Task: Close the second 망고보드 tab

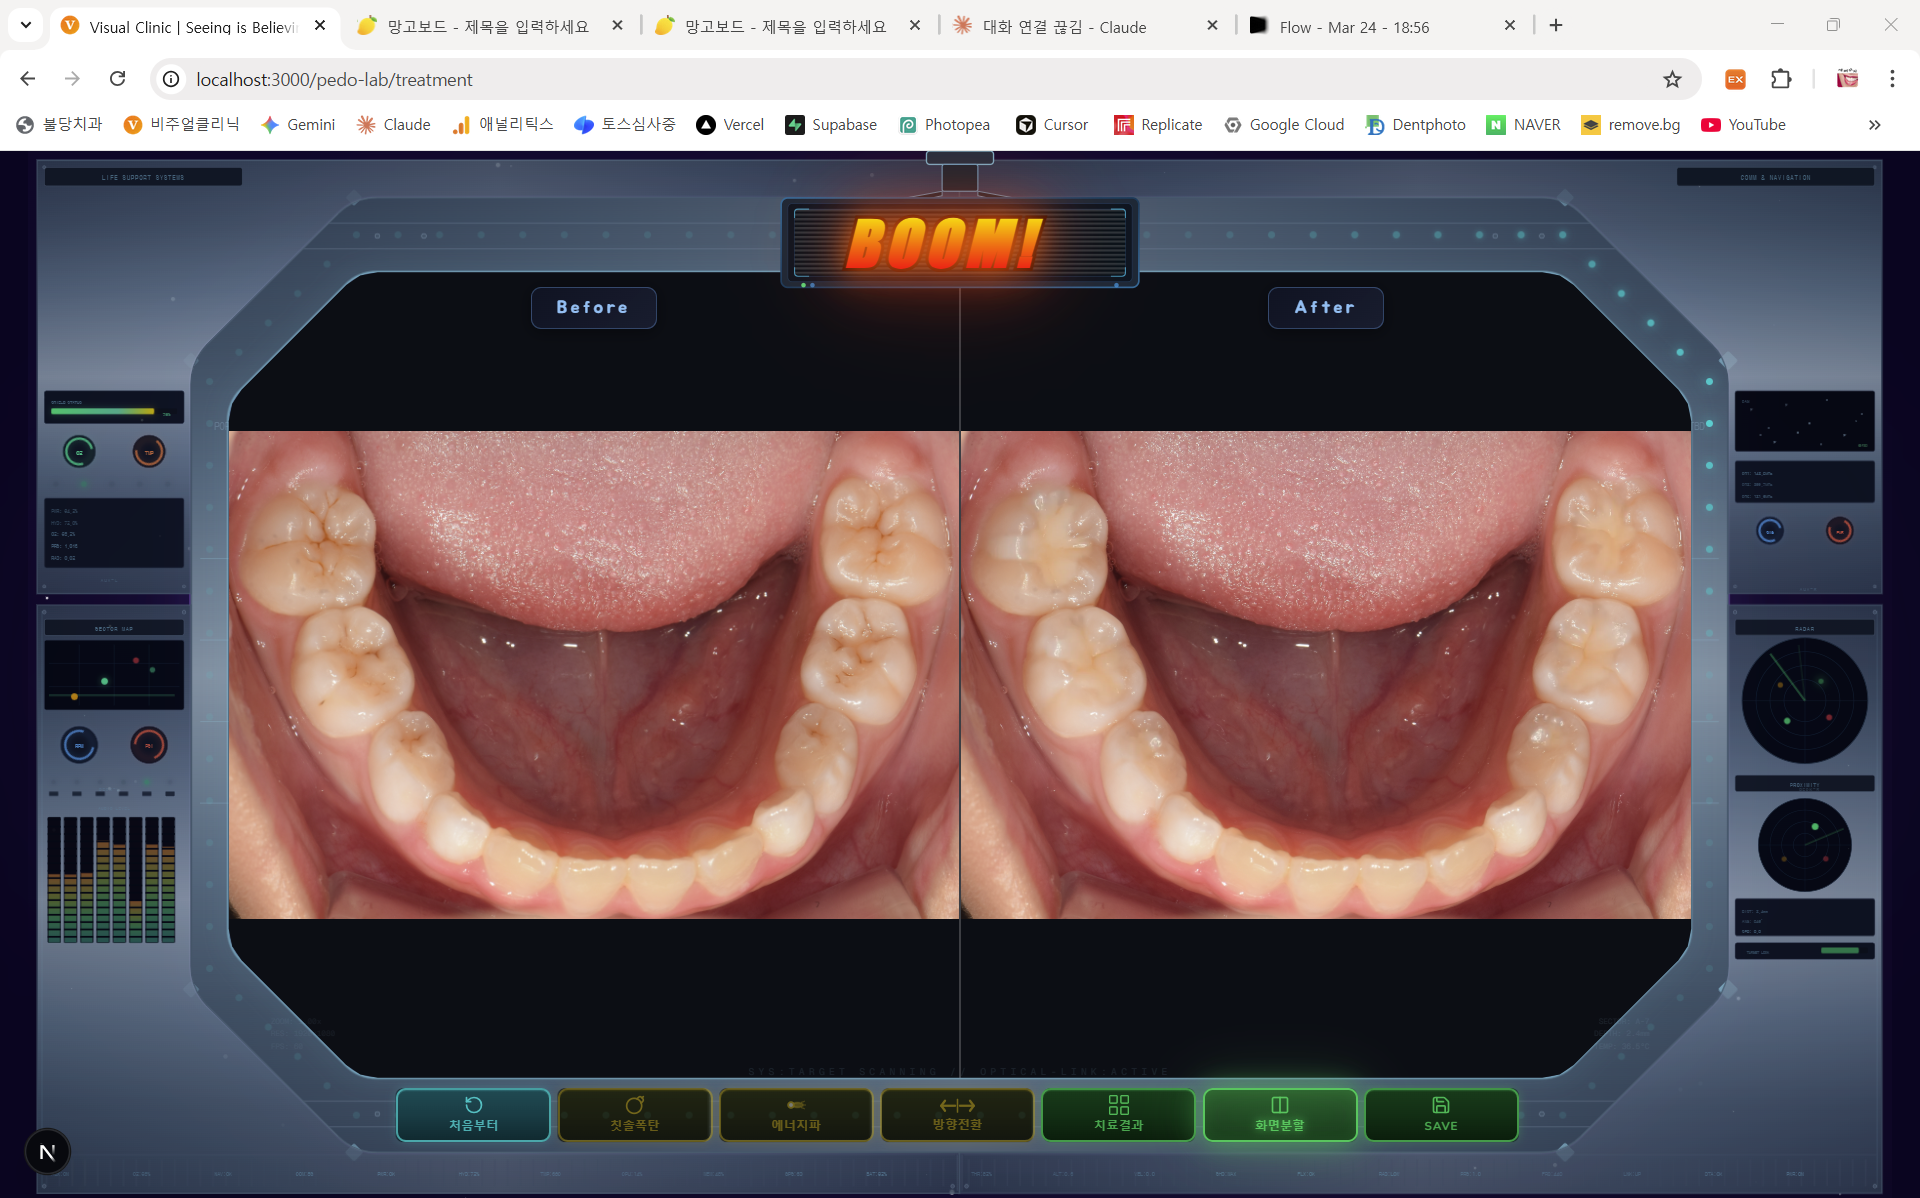Action: pyautogui.click(x=915, y=26)
